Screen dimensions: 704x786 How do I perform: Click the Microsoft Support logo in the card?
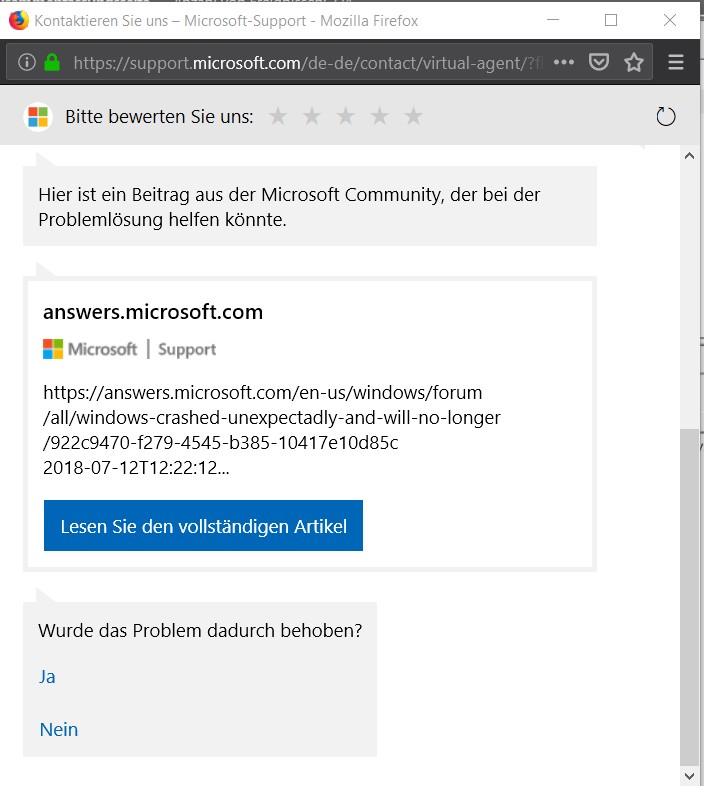129,349
